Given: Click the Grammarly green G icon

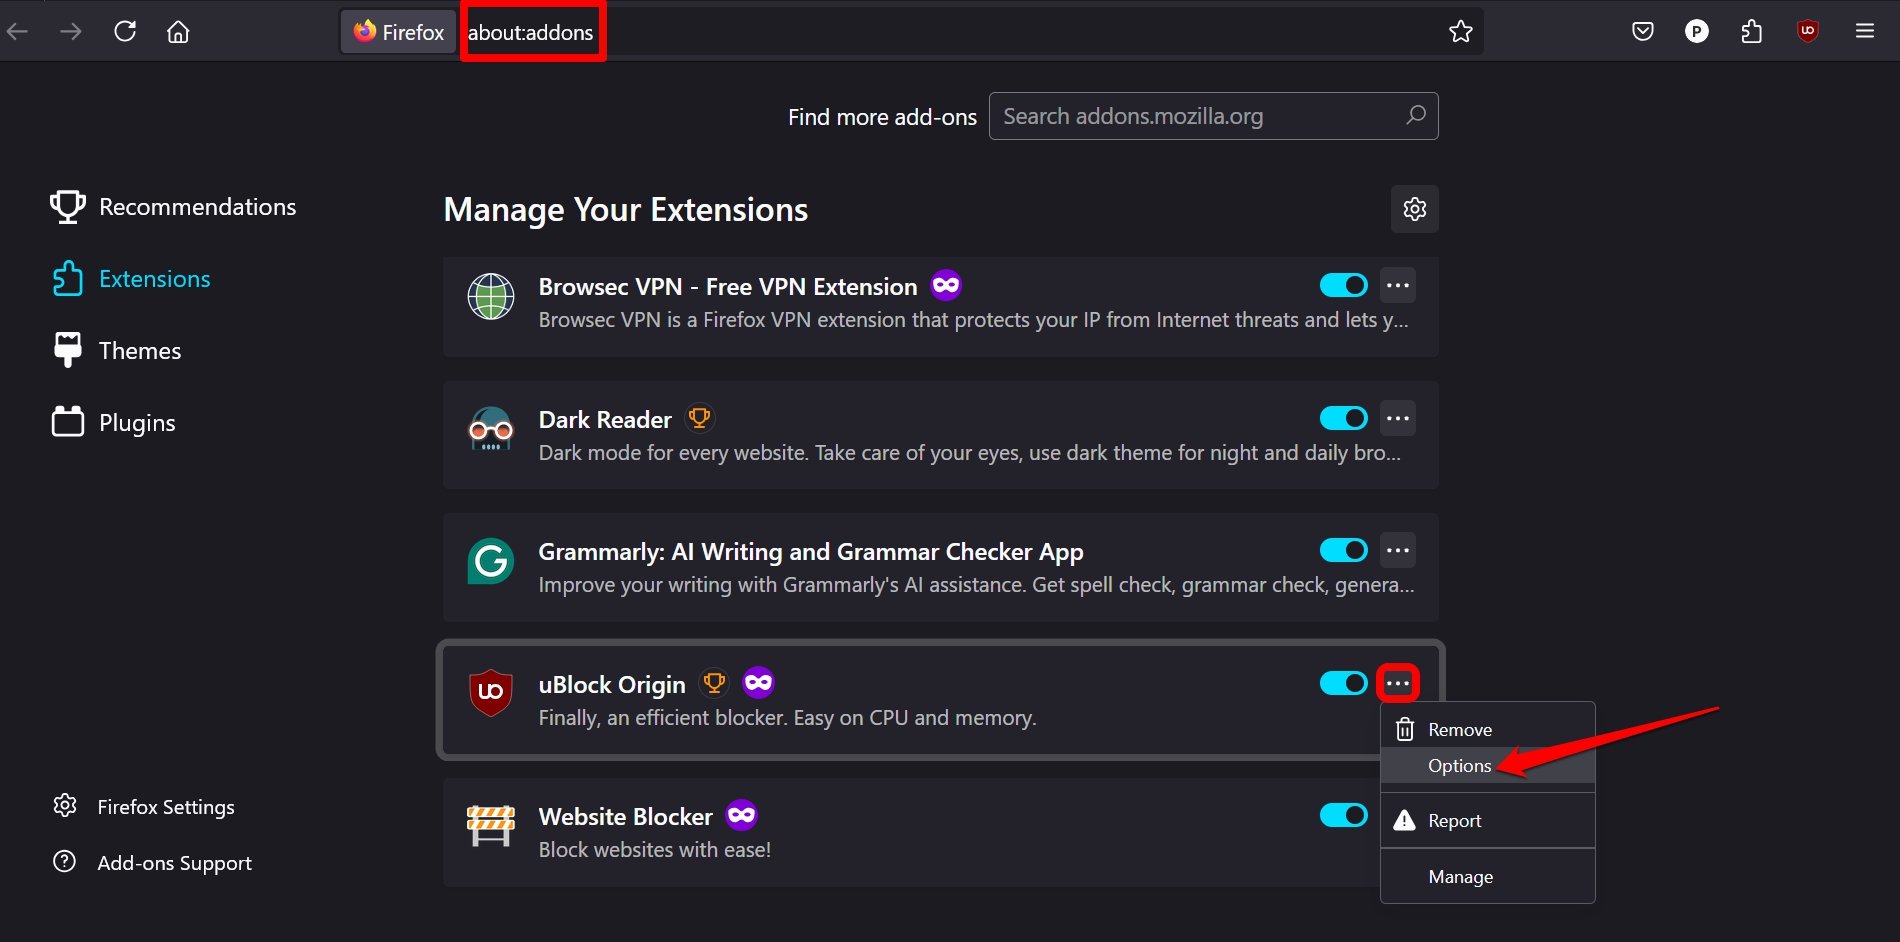Looking at the screenshot, I should tap(491, 562).
